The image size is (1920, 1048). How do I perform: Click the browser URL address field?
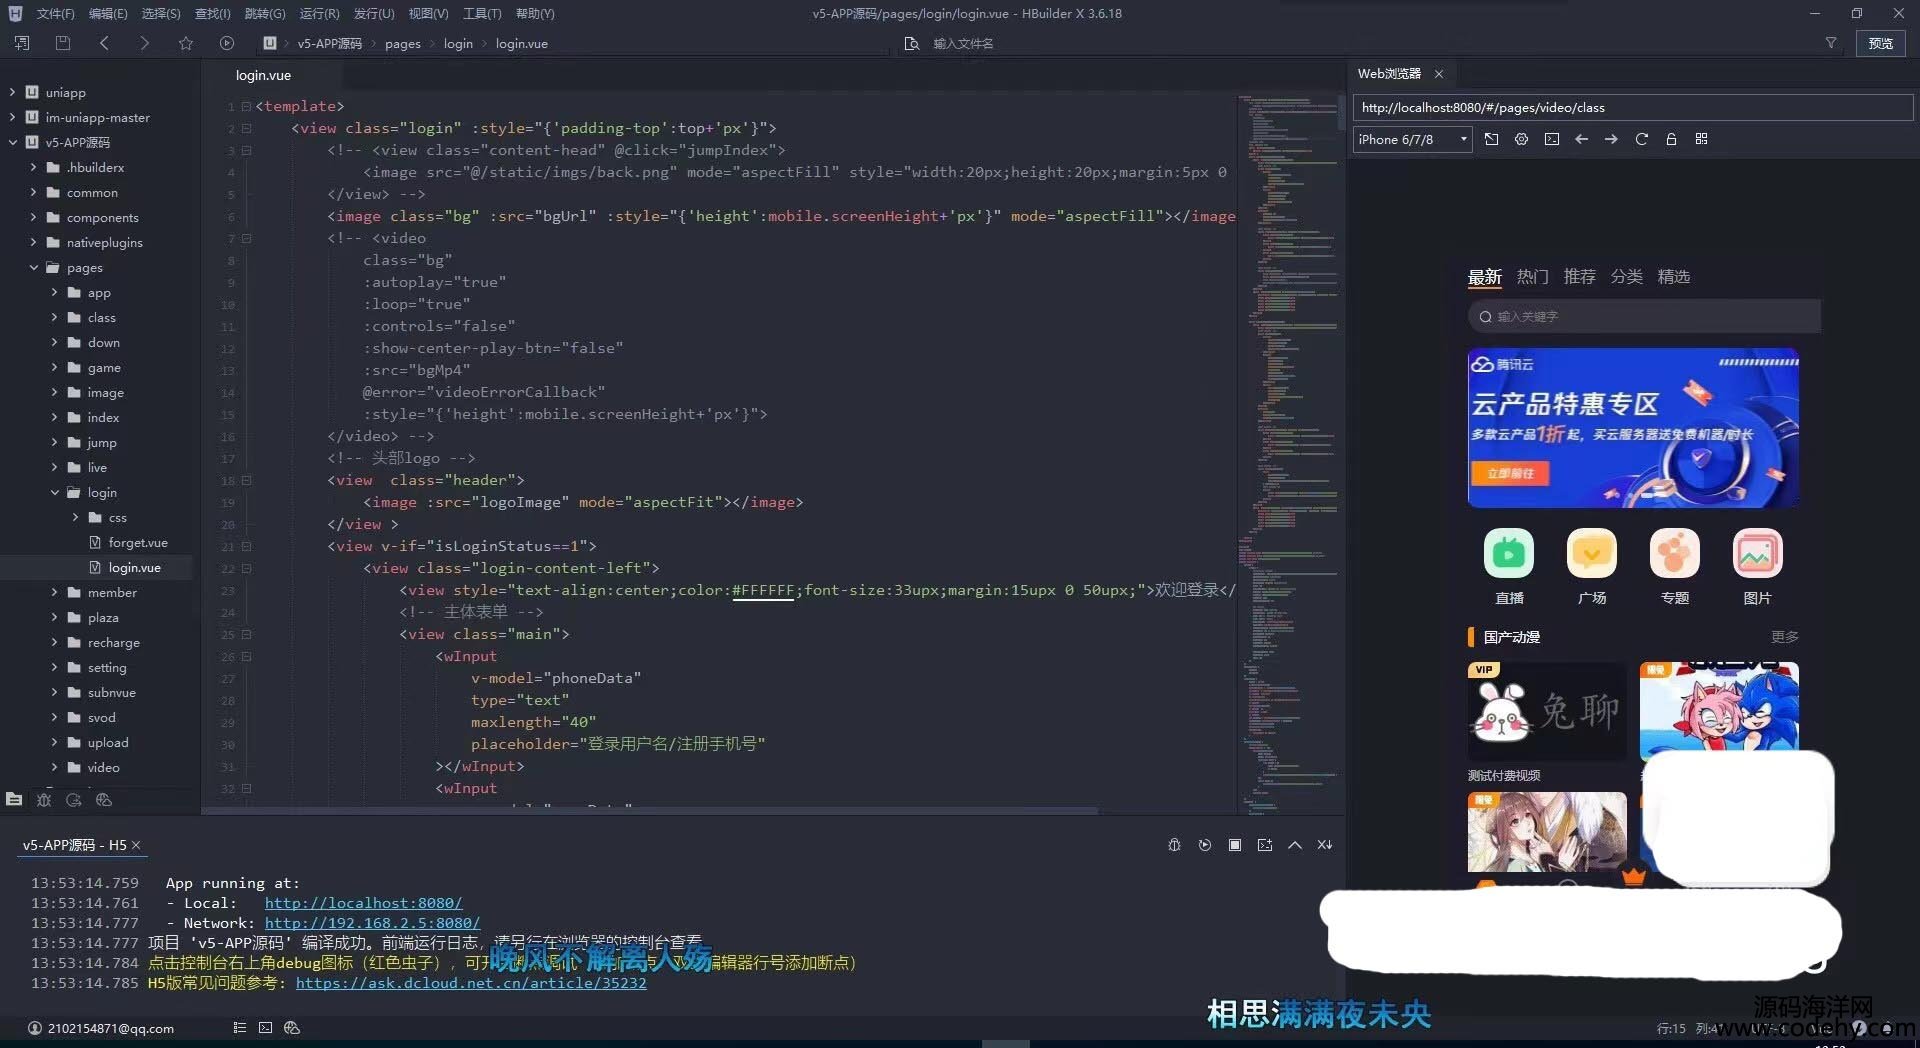coord(1630,108)
